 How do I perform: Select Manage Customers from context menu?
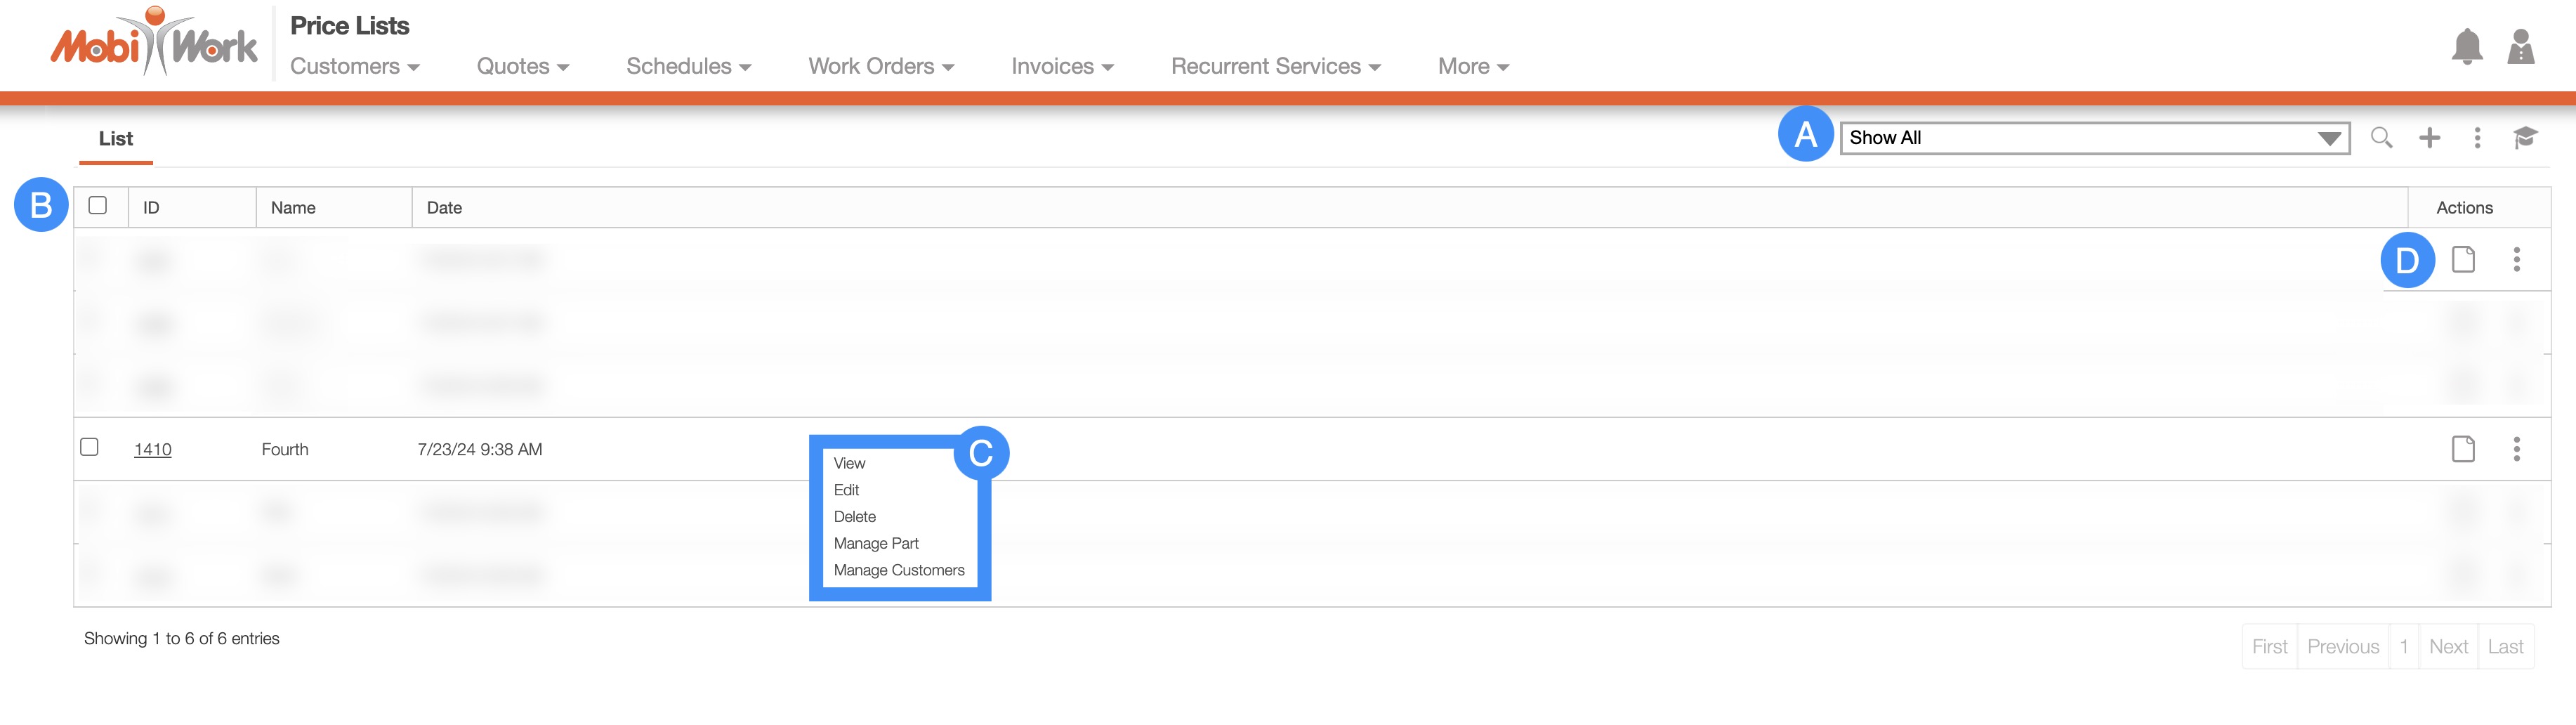898,570
